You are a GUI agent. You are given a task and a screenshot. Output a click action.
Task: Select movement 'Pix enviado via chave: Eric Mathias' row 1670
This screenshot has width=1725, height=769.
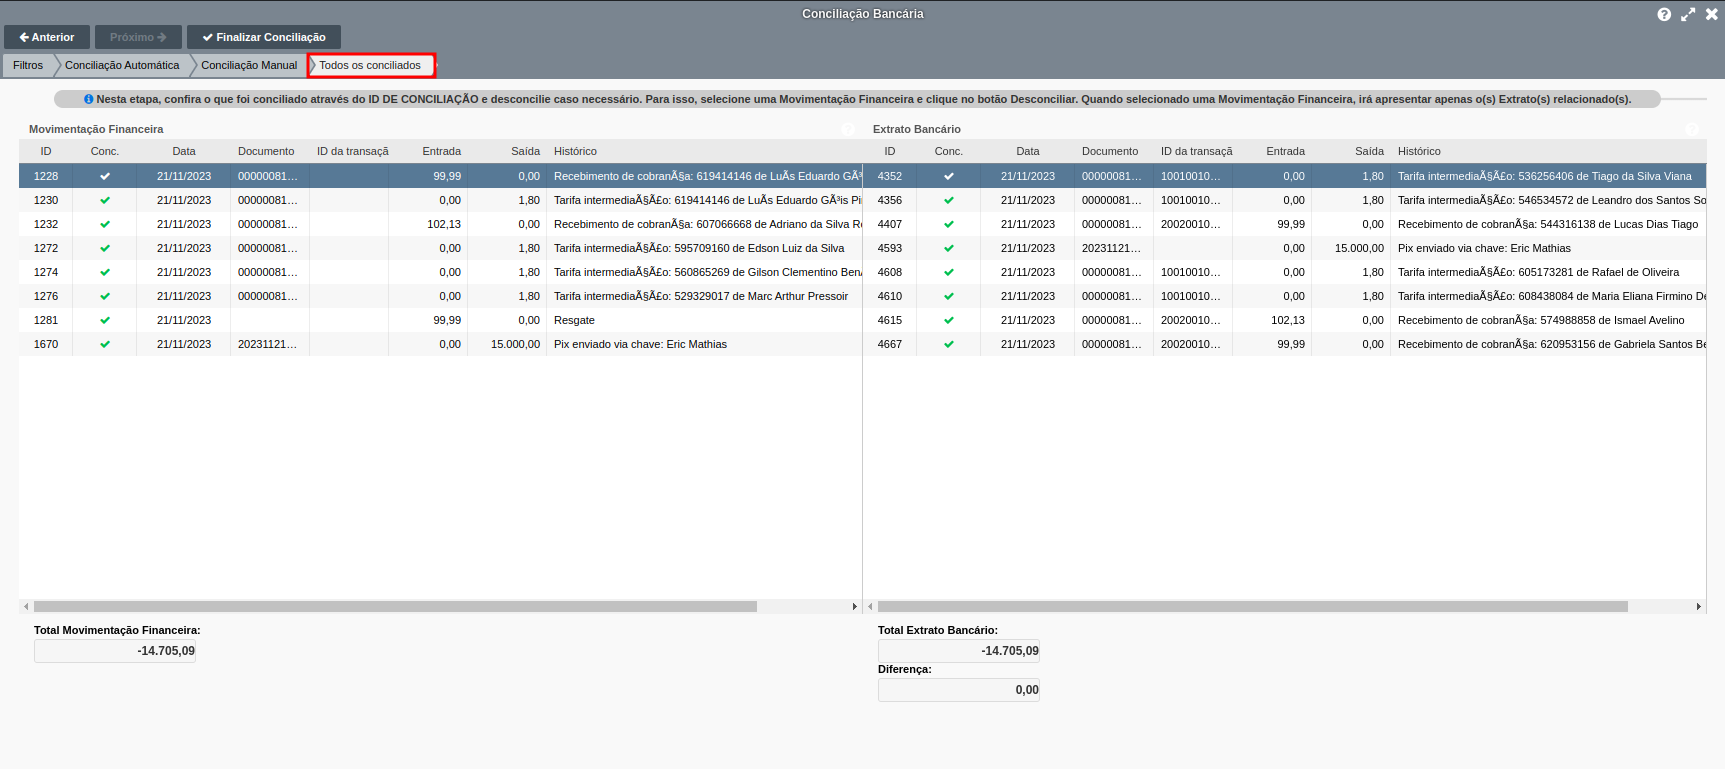pos(440,344)
